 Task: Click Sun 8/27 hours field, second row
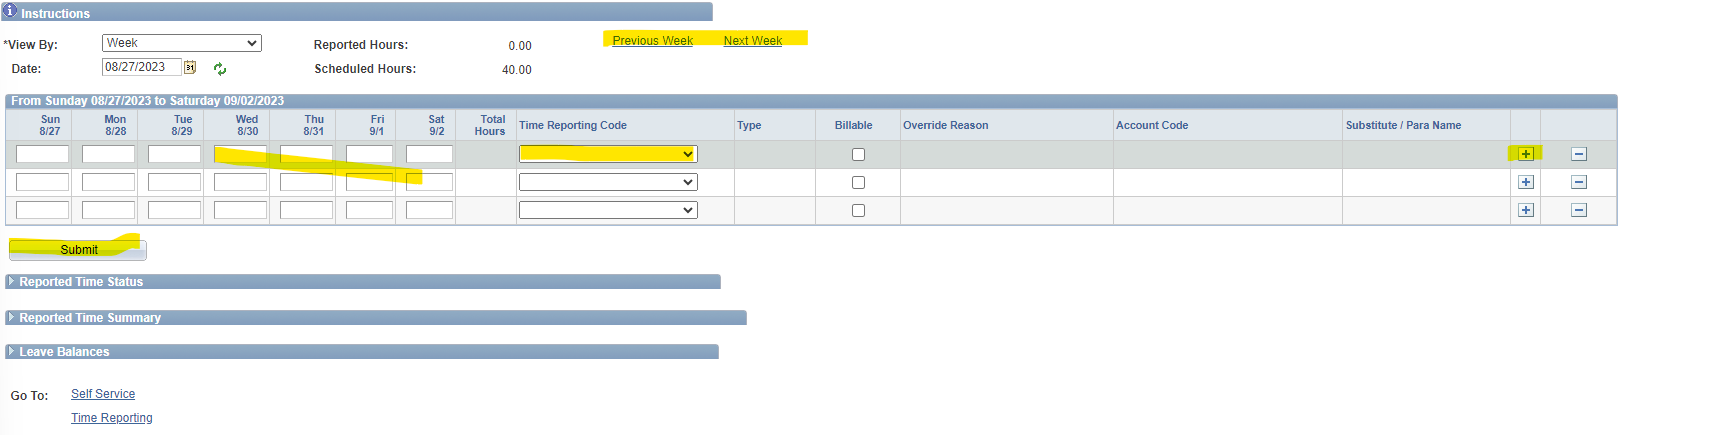coord(42,182)
